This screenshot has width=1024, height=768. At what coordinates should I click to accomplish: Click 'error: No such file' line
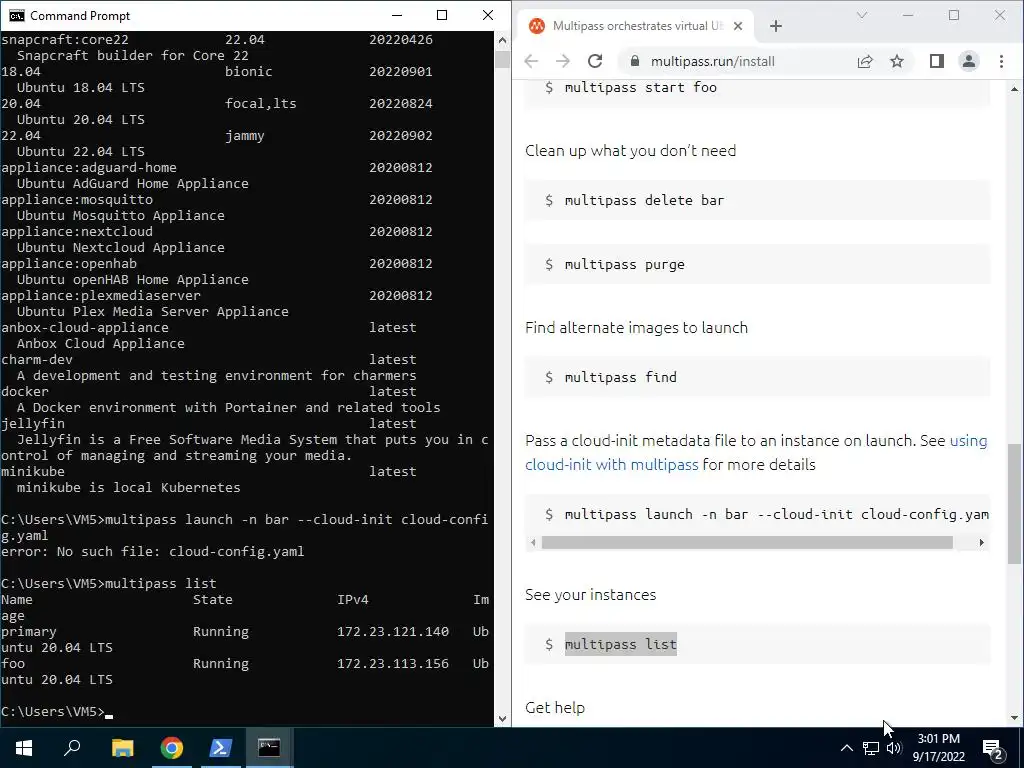[x=153, y=552]
